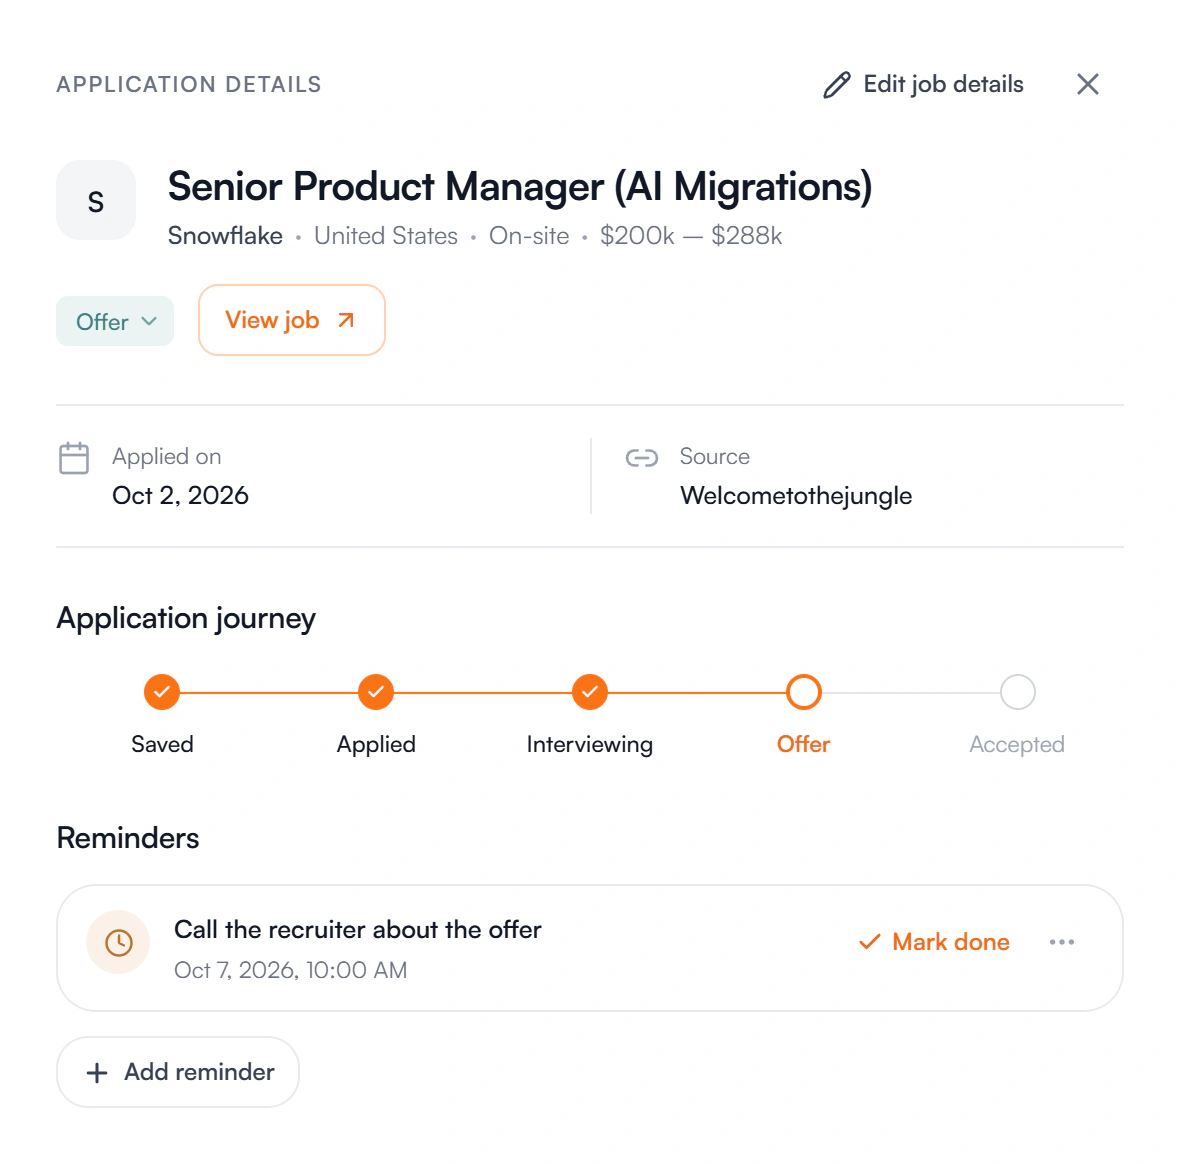Click the source value 'Welcometothejungle'
The image size is (1180, 1164).
click(796, 496)
